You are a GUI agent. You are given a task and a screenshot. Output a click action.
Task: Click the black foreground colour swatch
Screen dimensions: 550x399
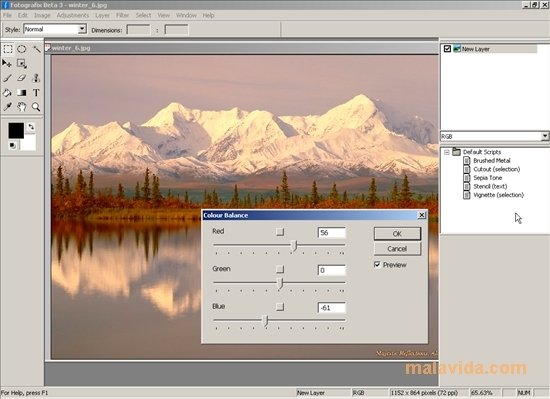(16, 130)
